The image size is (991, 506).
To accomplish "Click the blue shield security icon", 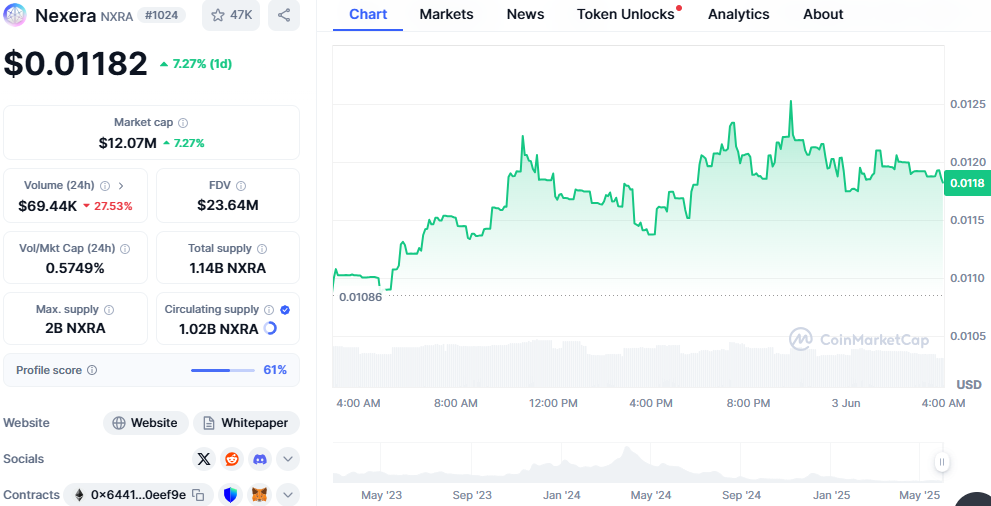I will (230, 495).
